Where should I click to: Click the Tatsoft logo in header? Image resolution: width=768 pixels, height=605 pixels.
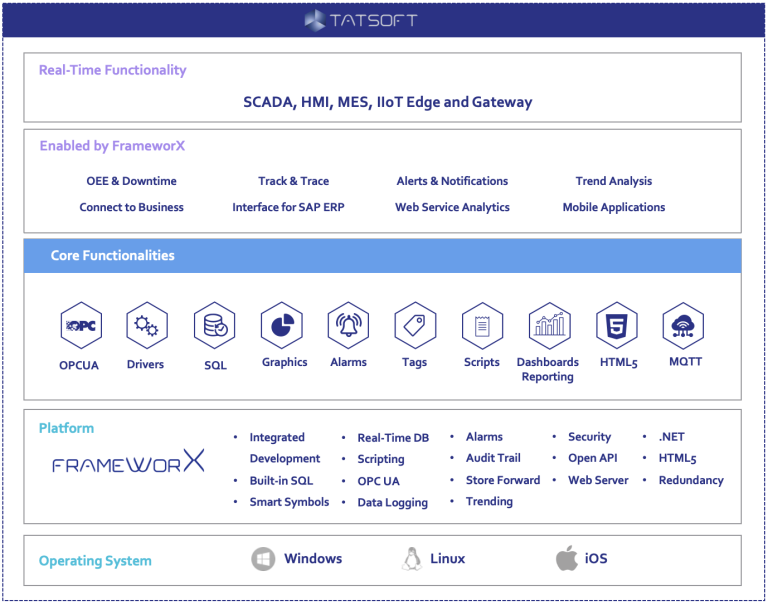360,19
